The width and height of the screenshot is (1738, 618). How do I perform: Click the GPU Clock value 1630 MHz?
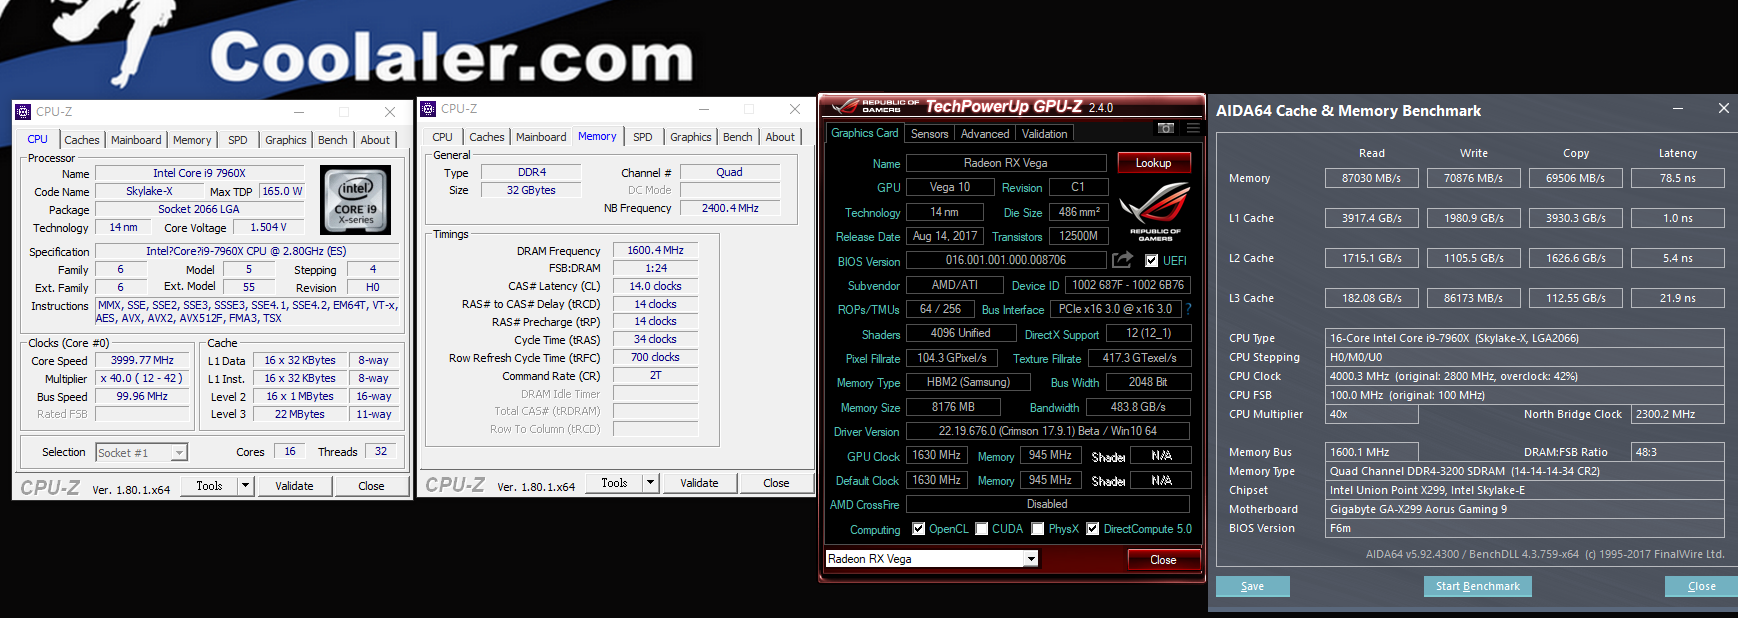pos(936,455)
